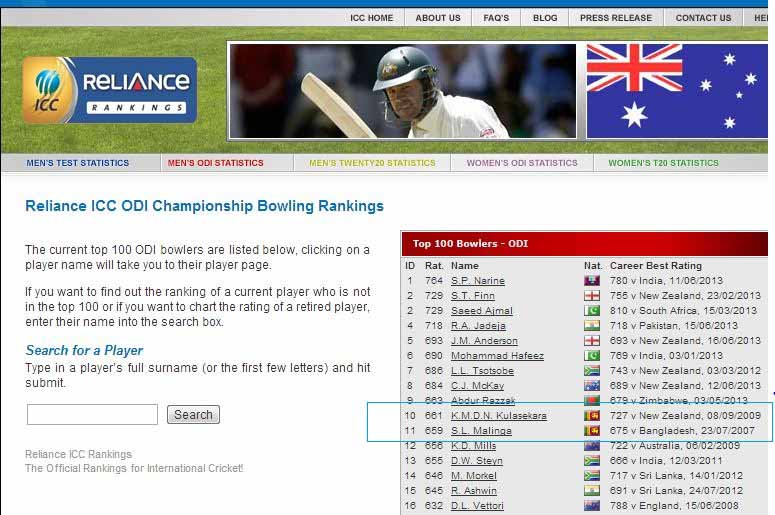Open the BLOG navigation link
775x515 pixels.
coord(545,18)
